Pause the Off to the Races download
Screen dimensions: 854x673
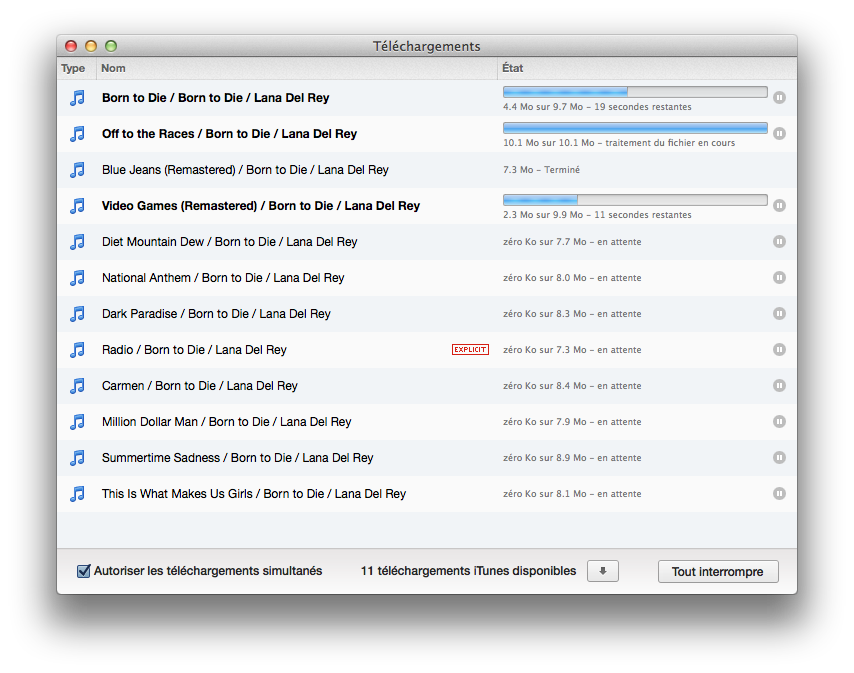coord(779,134)
